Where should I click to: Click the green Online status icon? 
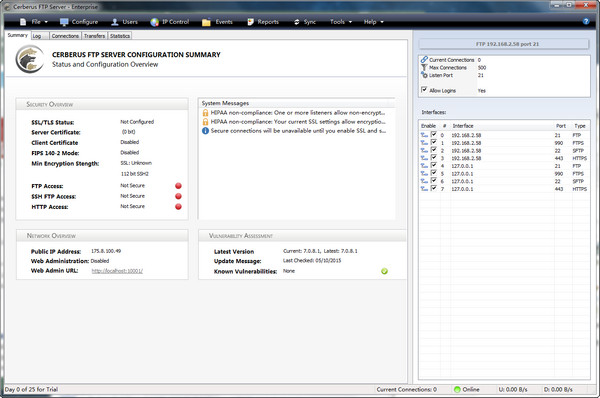(457, 390)
